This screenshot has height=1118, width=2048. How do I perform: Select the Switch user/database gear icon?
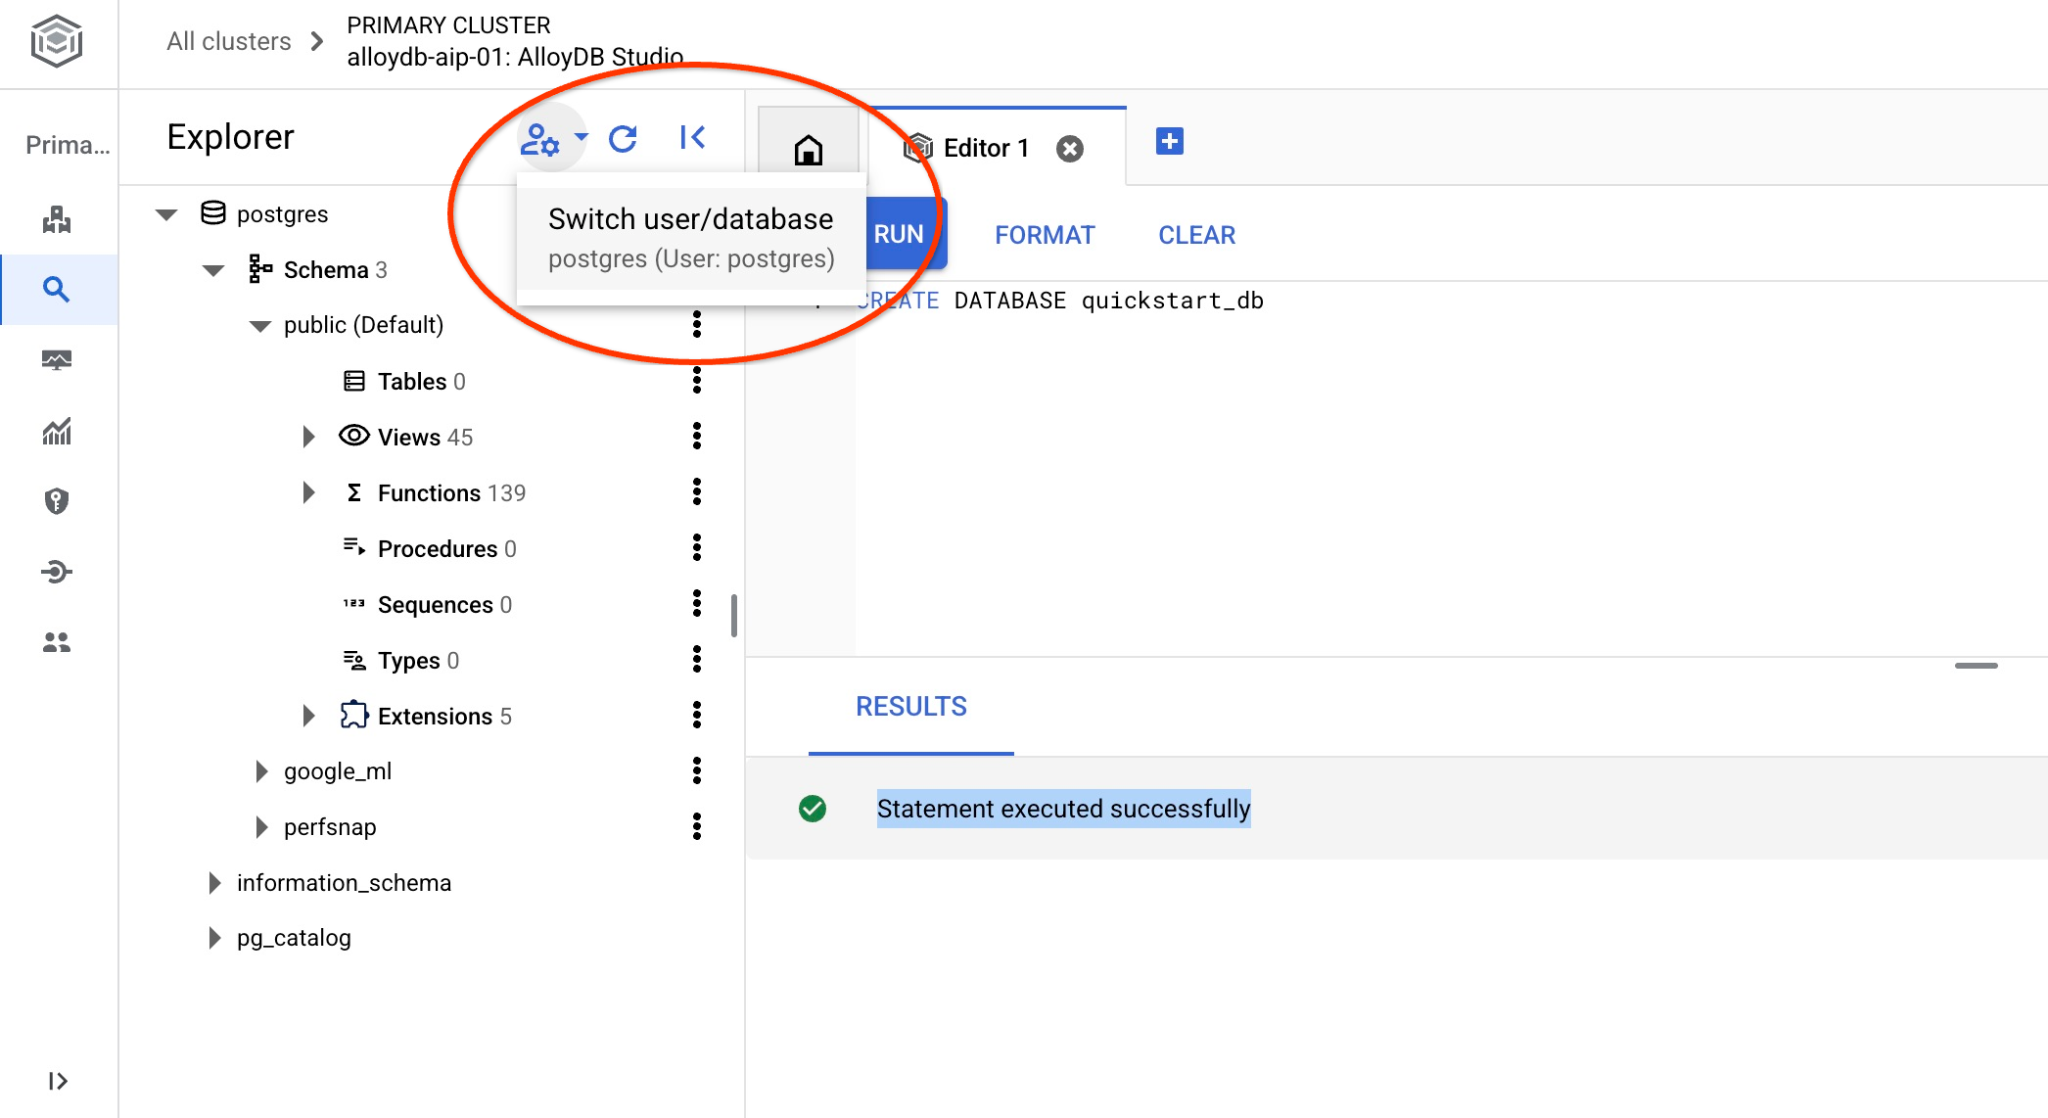[x=538, y=140]
